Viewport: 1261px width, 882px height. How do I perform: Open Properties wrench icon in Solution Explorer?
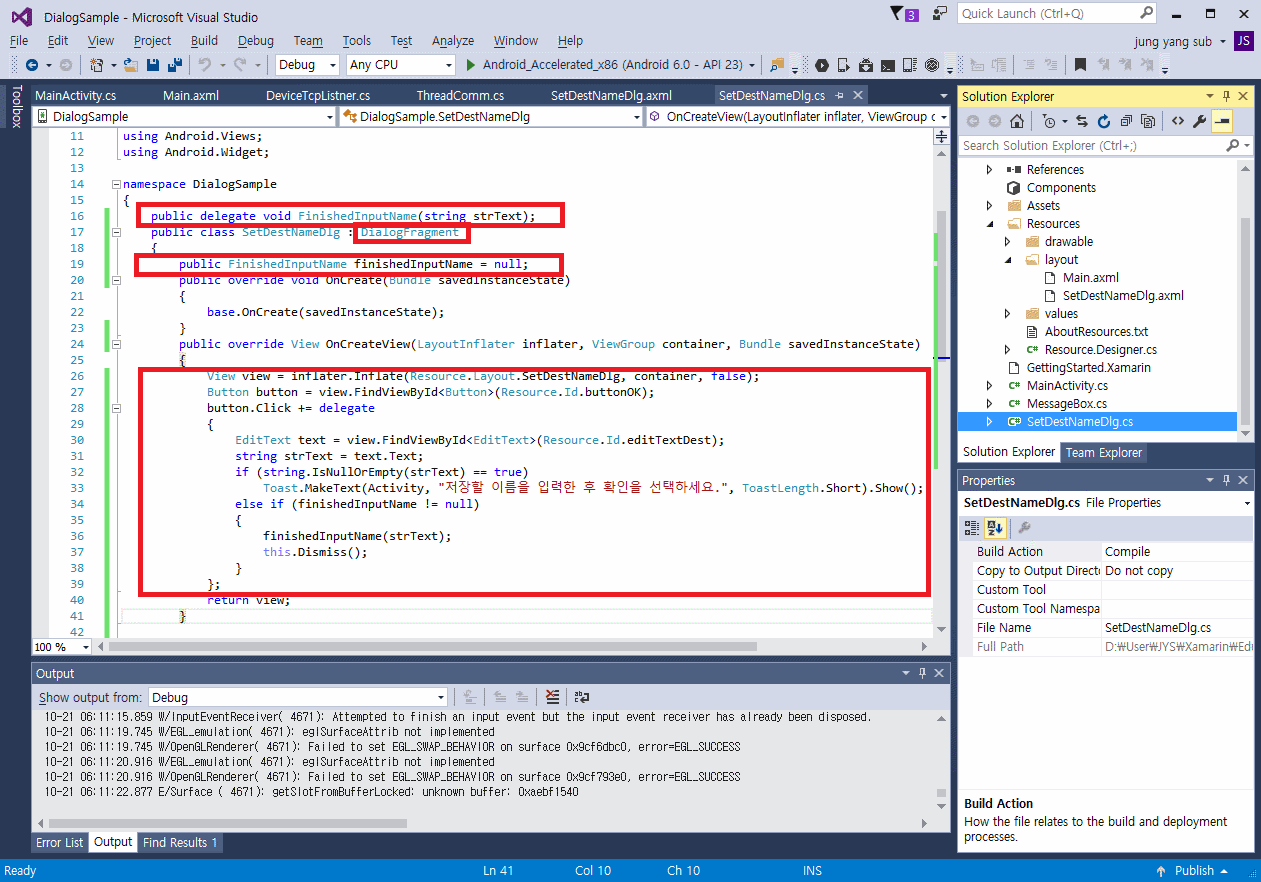coord(1199,121)
